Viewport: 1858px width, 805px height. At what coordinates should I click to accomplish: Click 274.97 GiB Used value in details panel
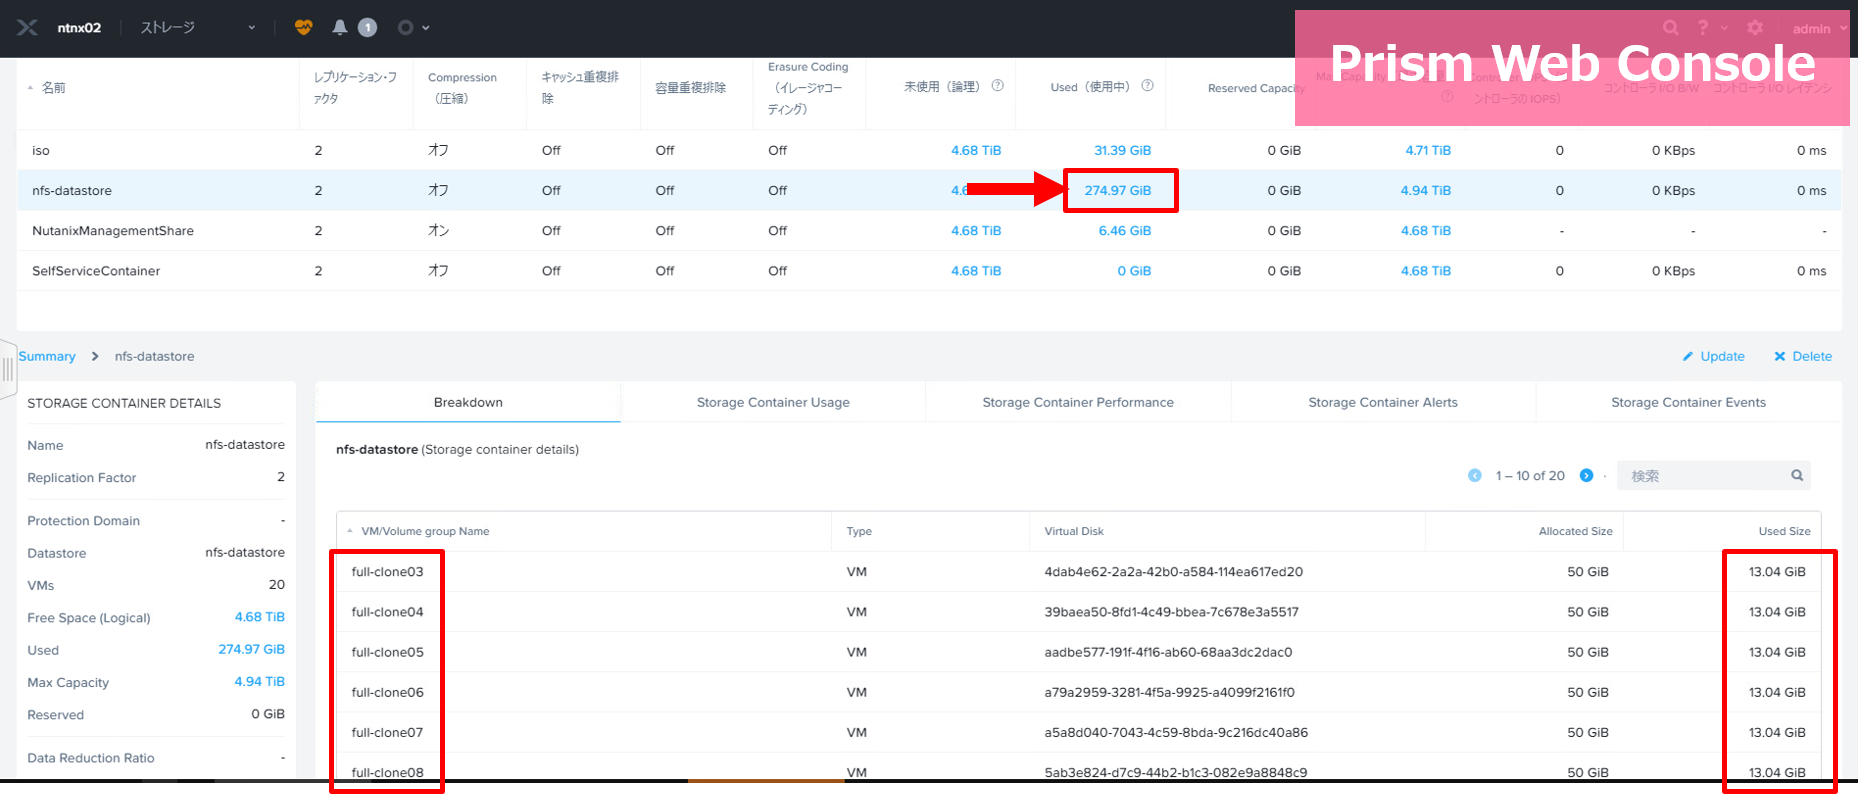pyautogui.click(x=252, y=650)
